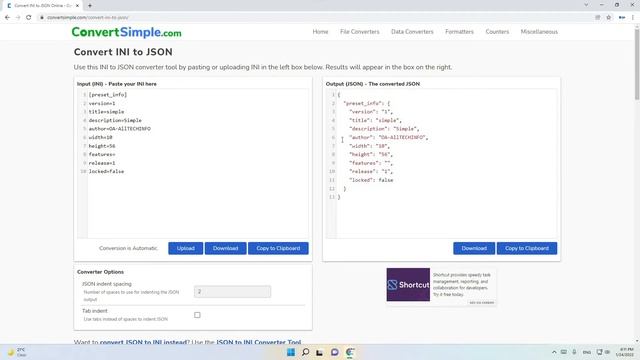Click 'author=OA-AllTECHINFO' input line

120,129
